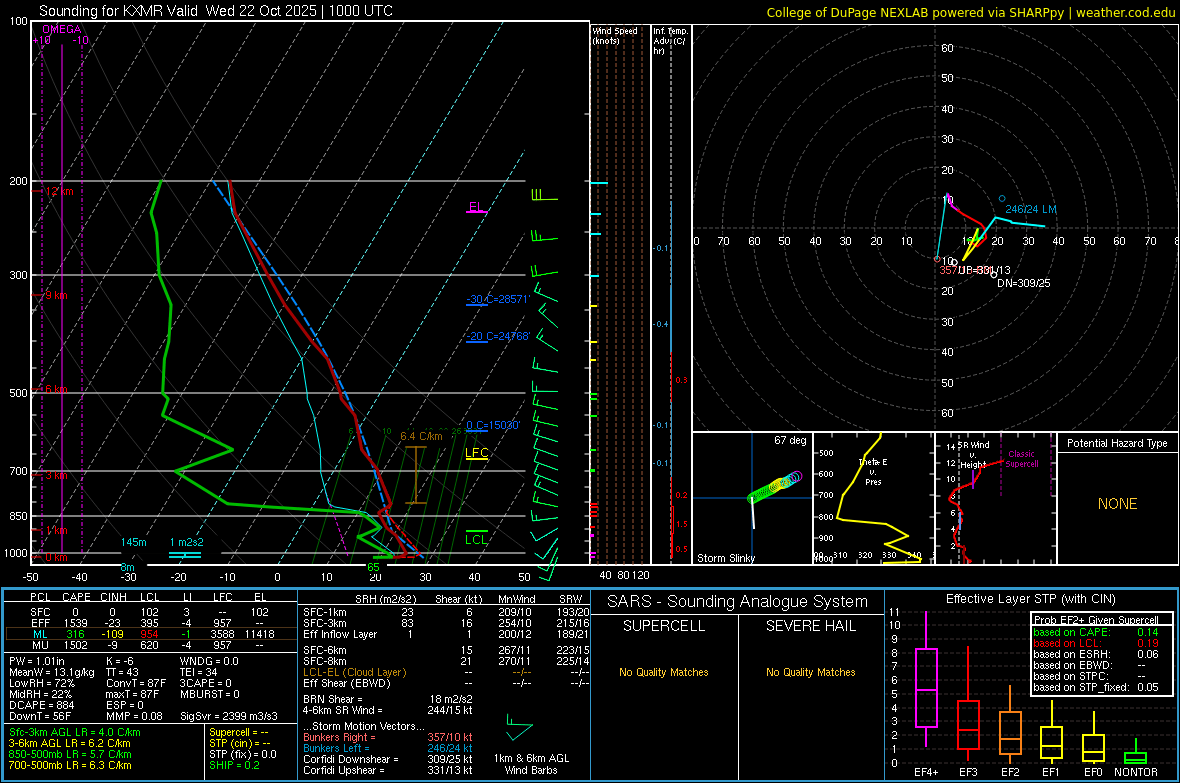This screenshot has height=783, width=1180.
Task: Click the 6.4 C/km lapse rate annotation
Action: point(421,436)
